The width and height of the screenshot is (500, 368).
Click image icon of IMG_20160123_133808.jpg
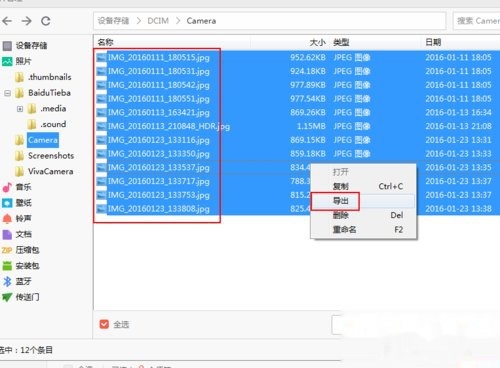pos(101,209)
